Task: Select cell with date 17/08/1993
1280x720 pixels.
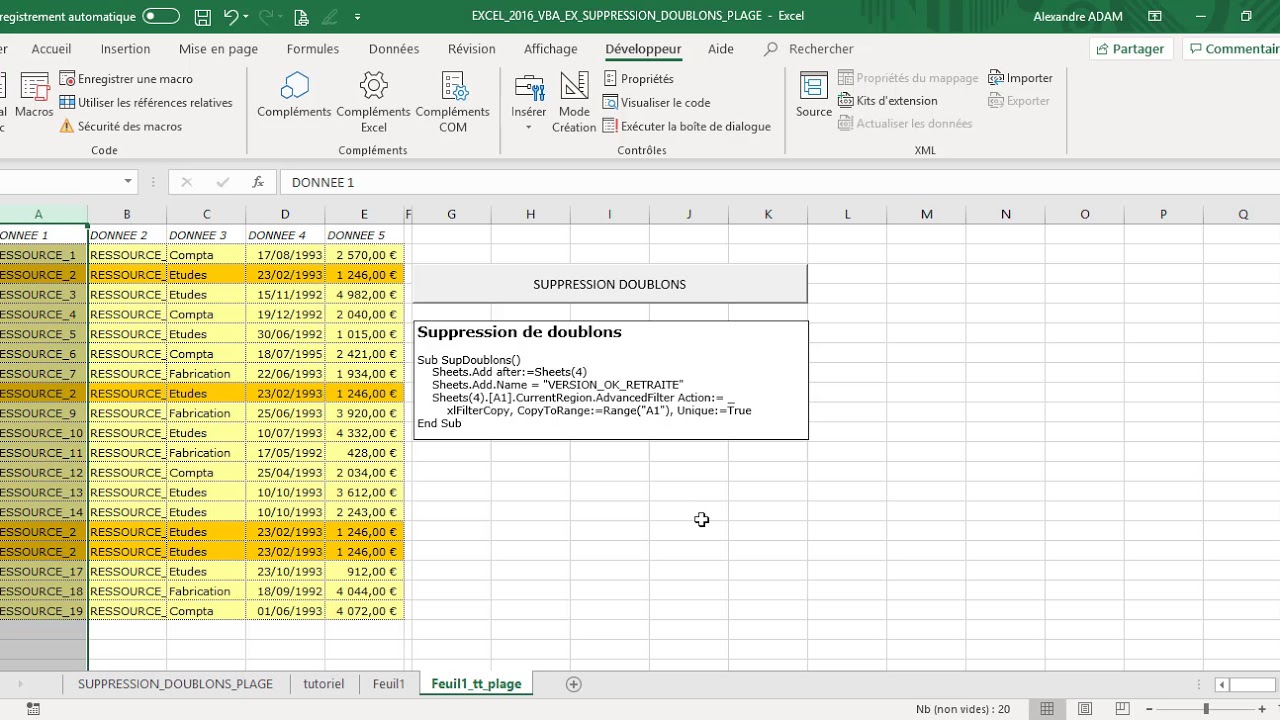Action: coord(285,255)
